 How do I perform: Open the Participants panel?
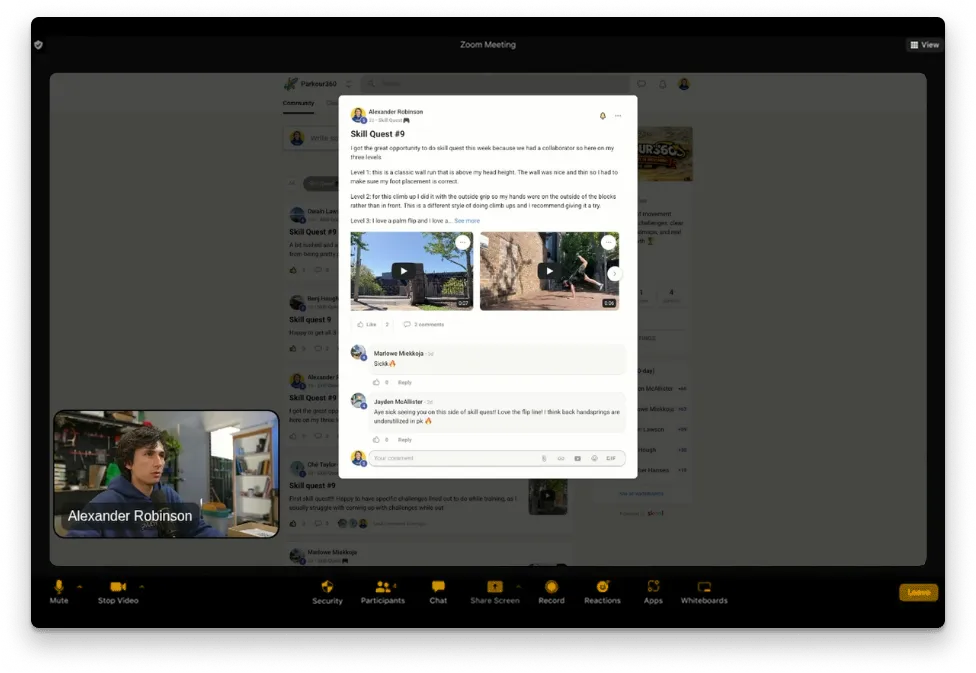pos(383,592)
